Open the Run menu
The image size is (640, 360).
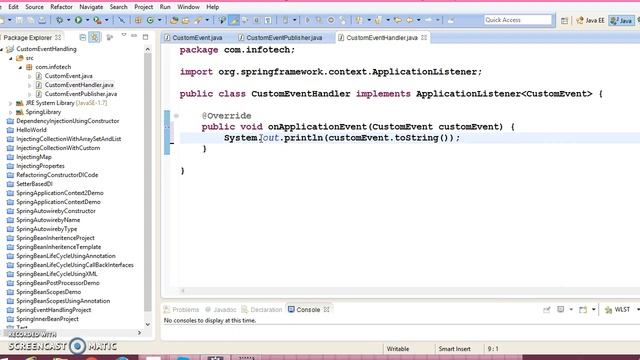[x=165, y=7]
